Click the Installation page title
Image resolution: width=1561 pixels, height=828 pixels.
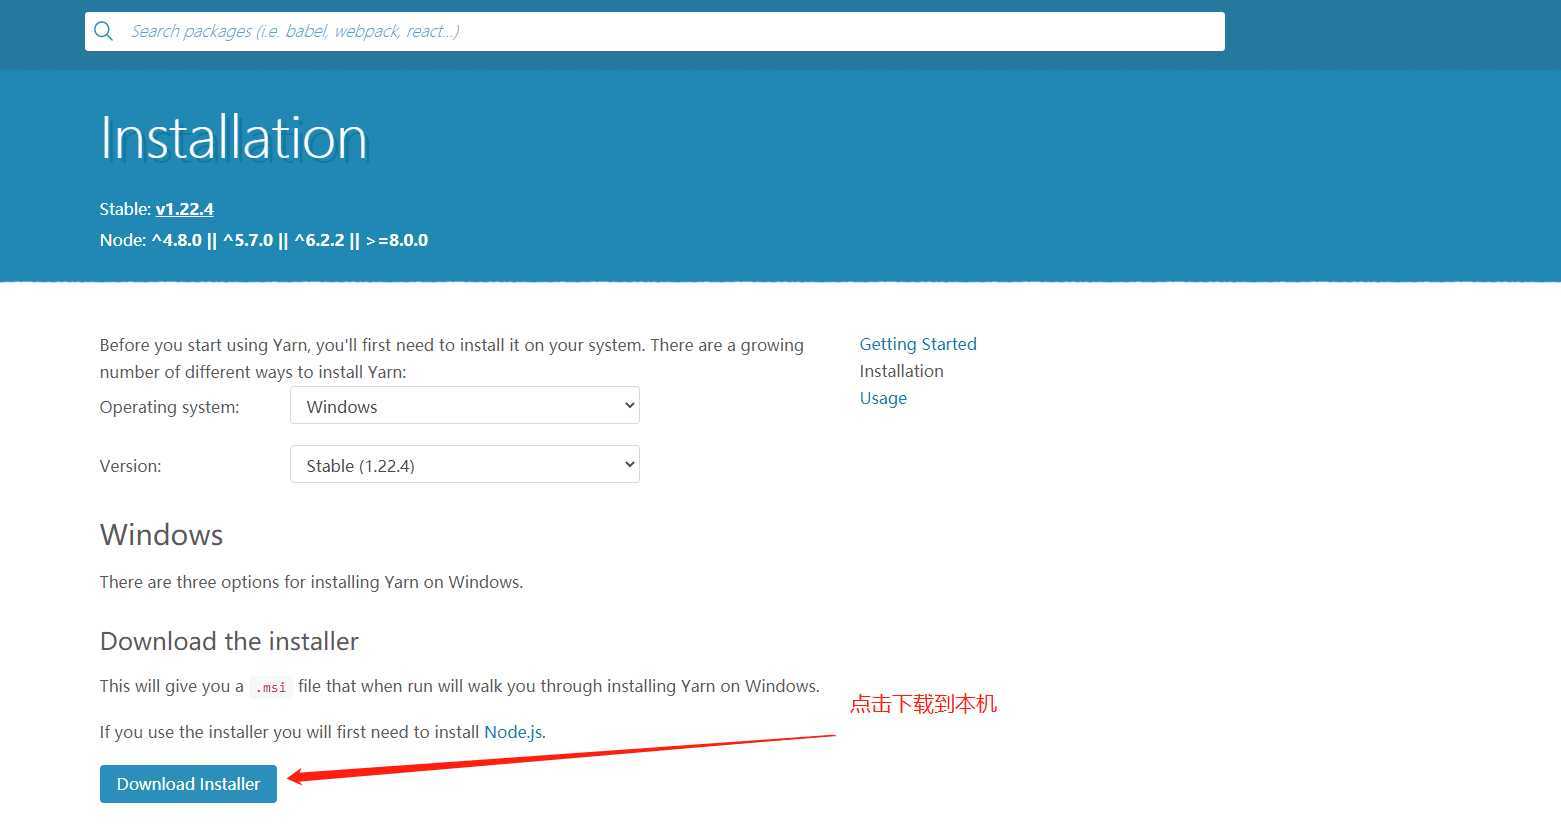(x=234, y=138)
